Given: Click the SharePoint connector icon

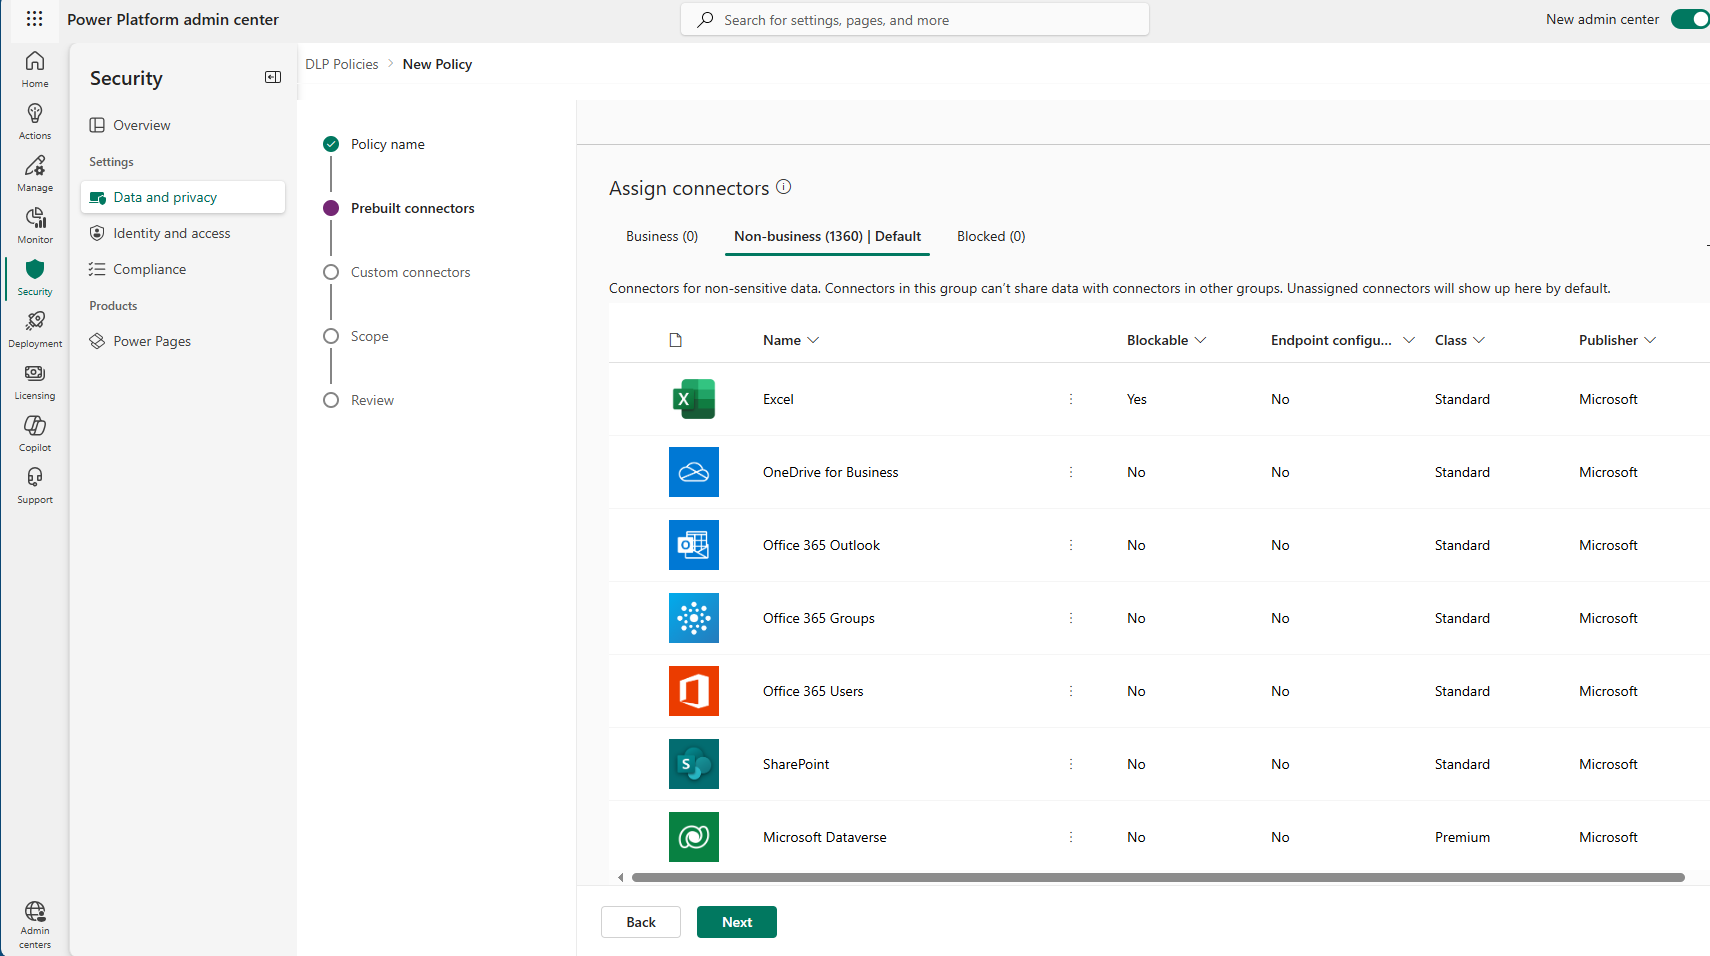Looking at the screenshot, I should [694, 764].
